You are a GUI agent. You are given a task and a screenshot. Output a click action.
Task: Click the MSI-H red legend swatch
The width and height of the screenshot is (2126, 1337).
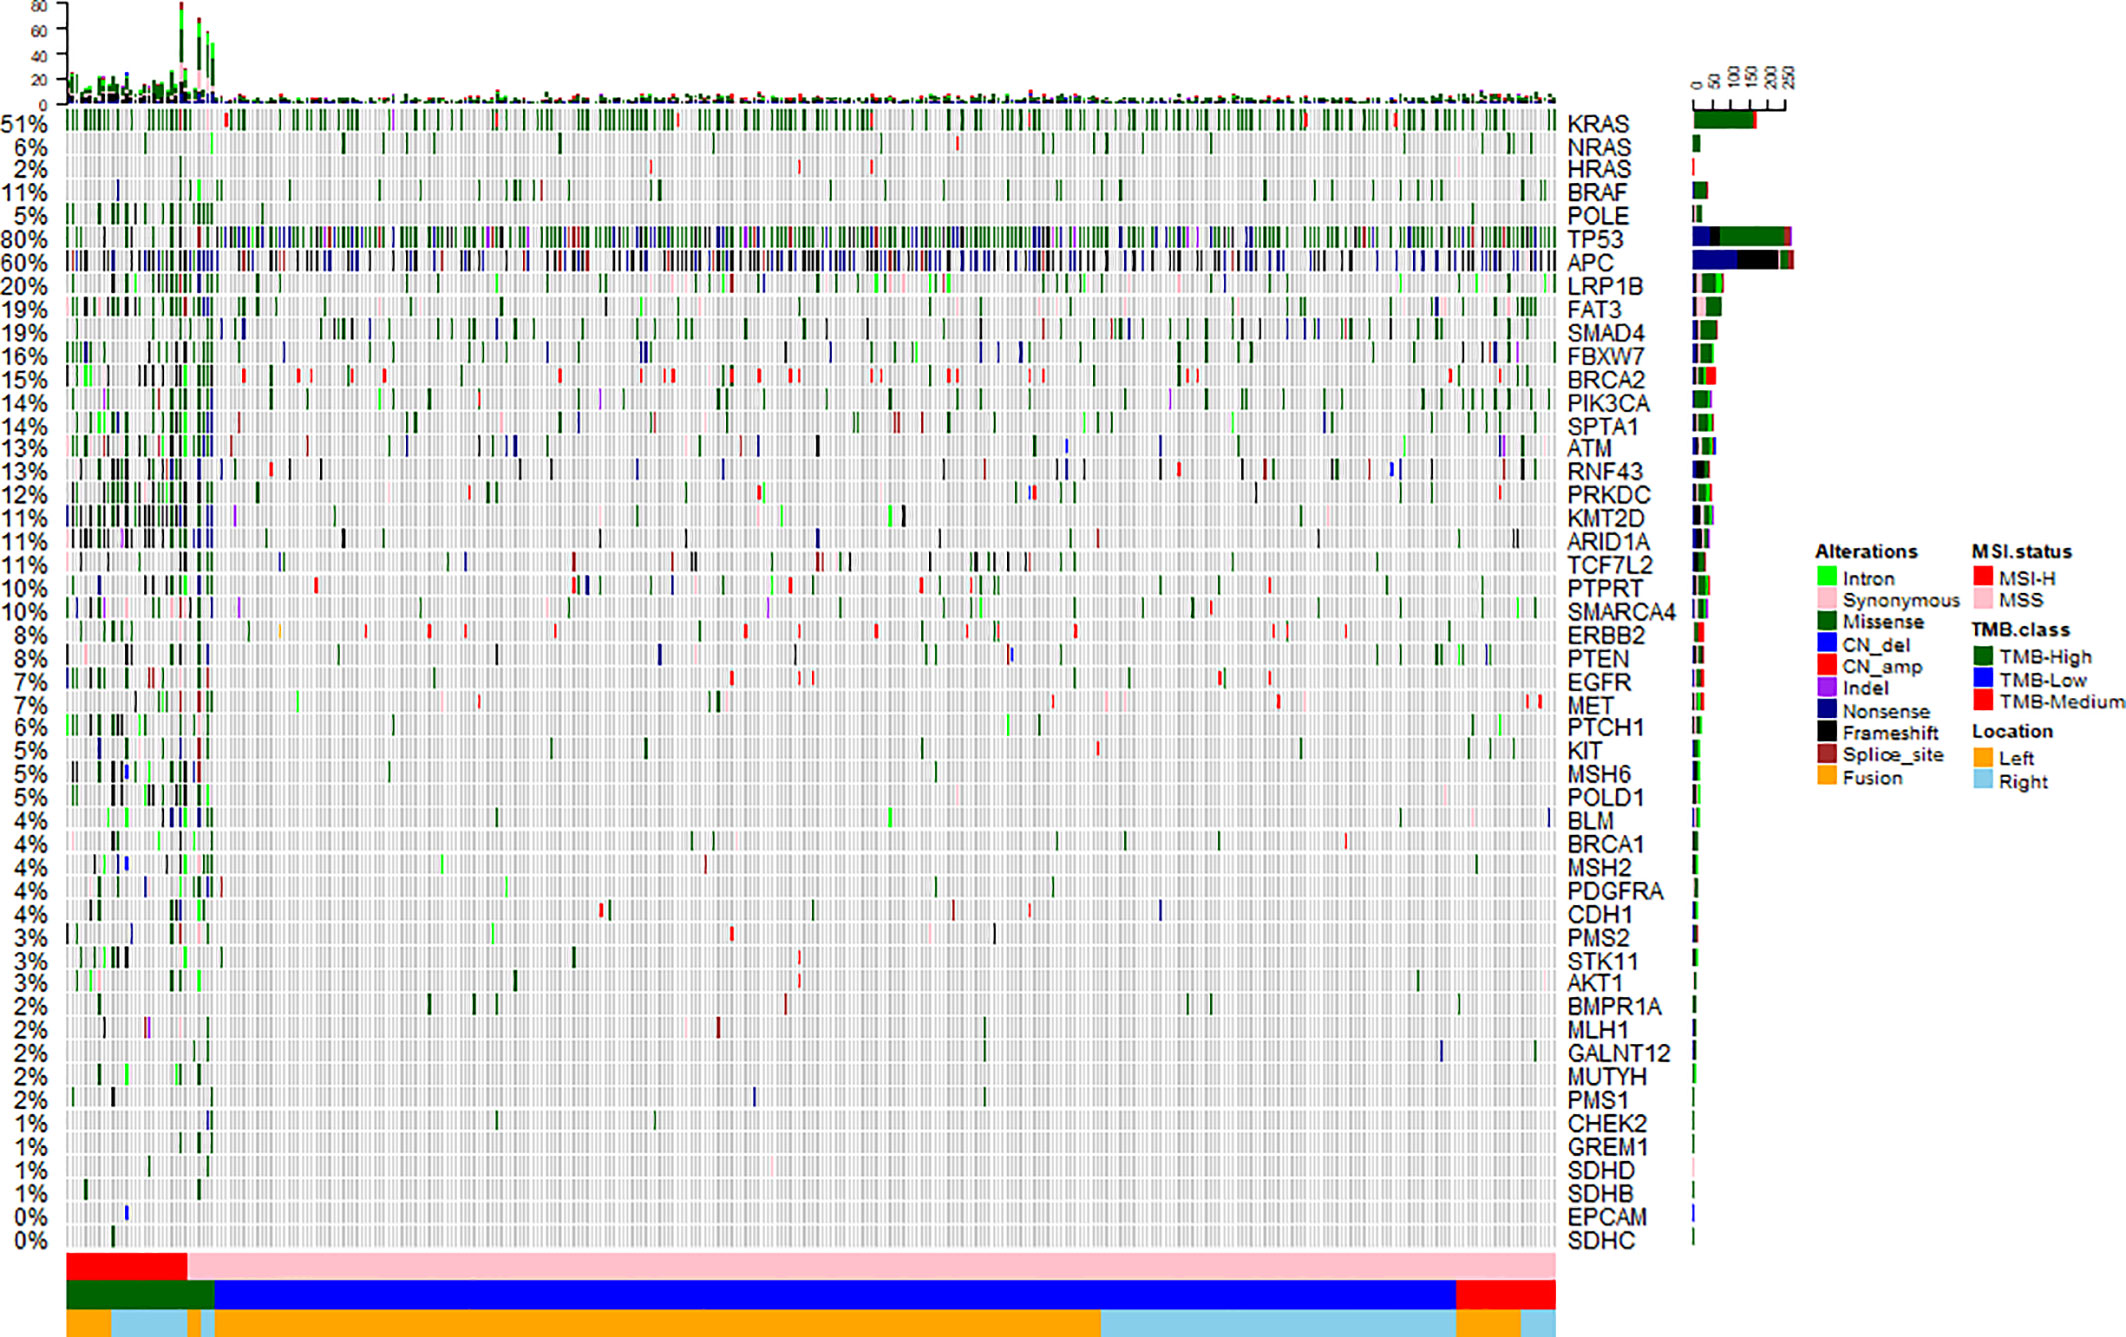pos(1982,577)
